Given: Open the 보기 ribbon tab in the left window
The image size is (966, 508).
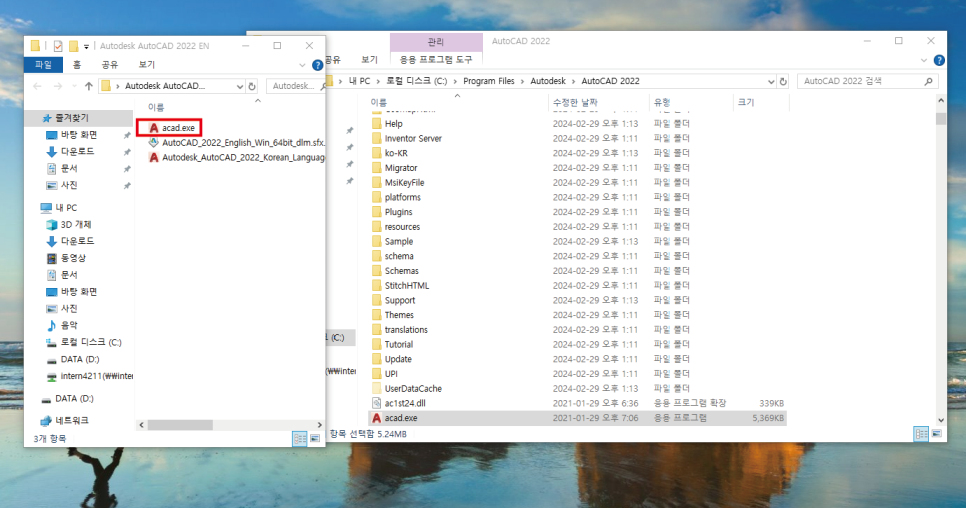Looking at the screenshot, I should (x=147, y=64).
